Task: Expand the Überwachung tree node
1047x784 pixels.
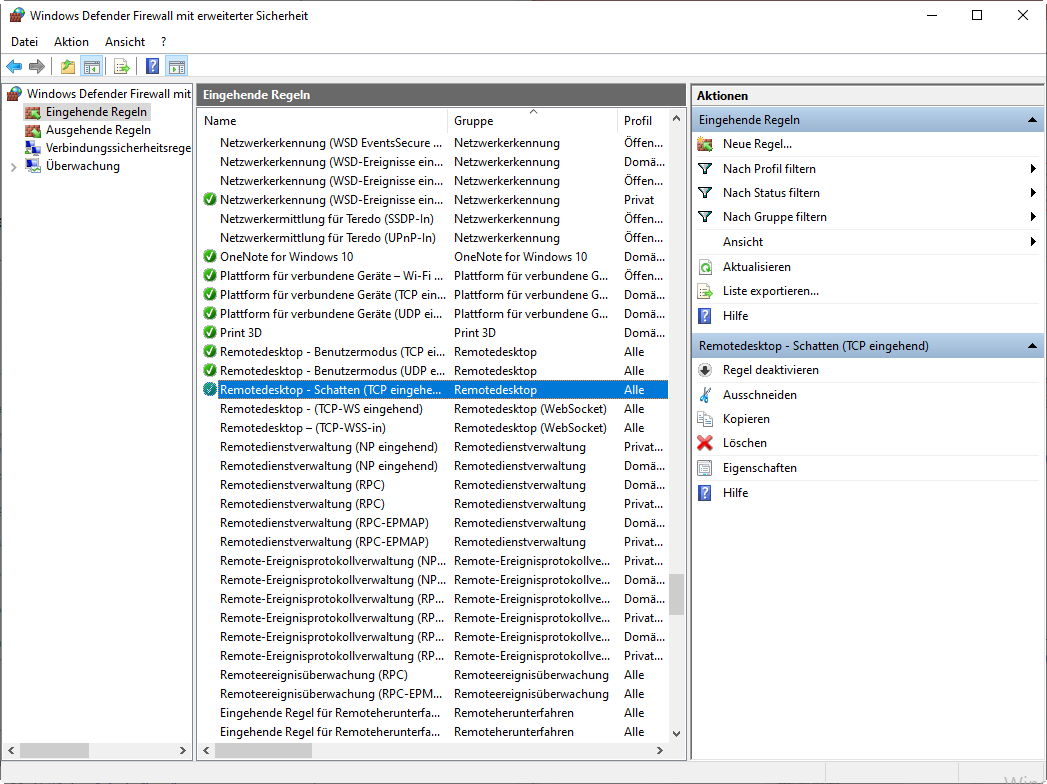Action: click(x=13, y=167)
